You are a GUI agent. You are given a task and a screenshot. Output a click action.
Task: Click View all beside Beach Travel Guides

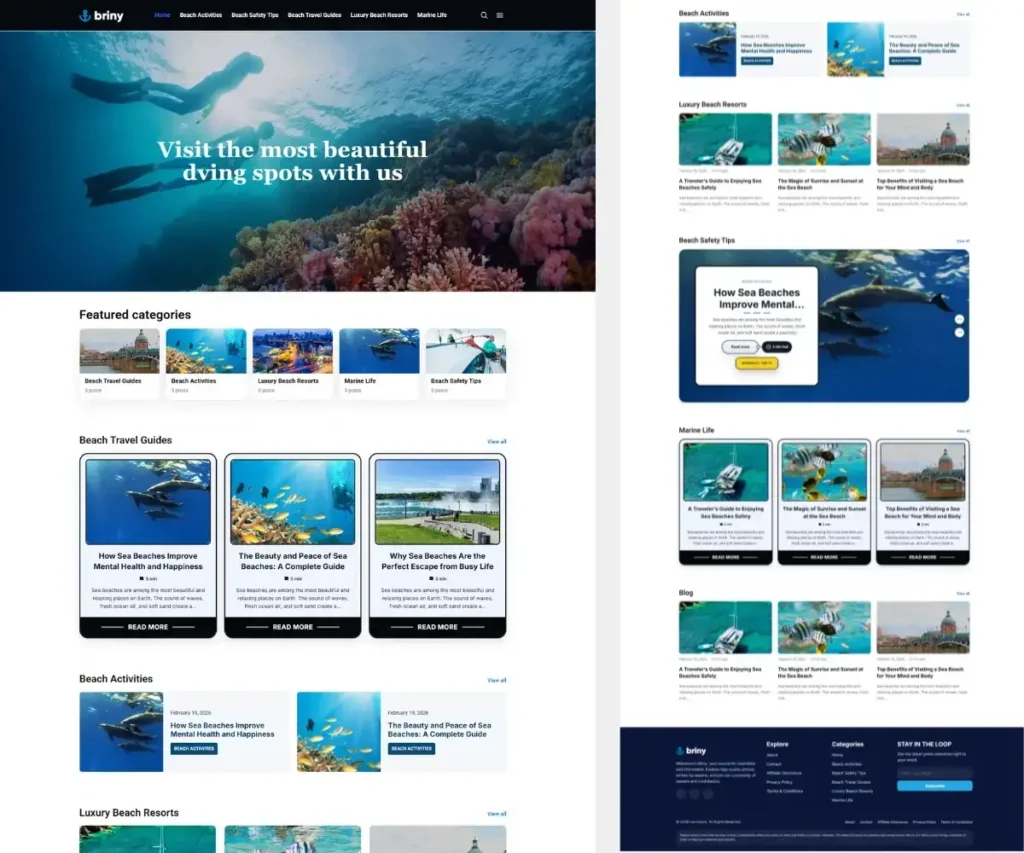tap(496, 441)
